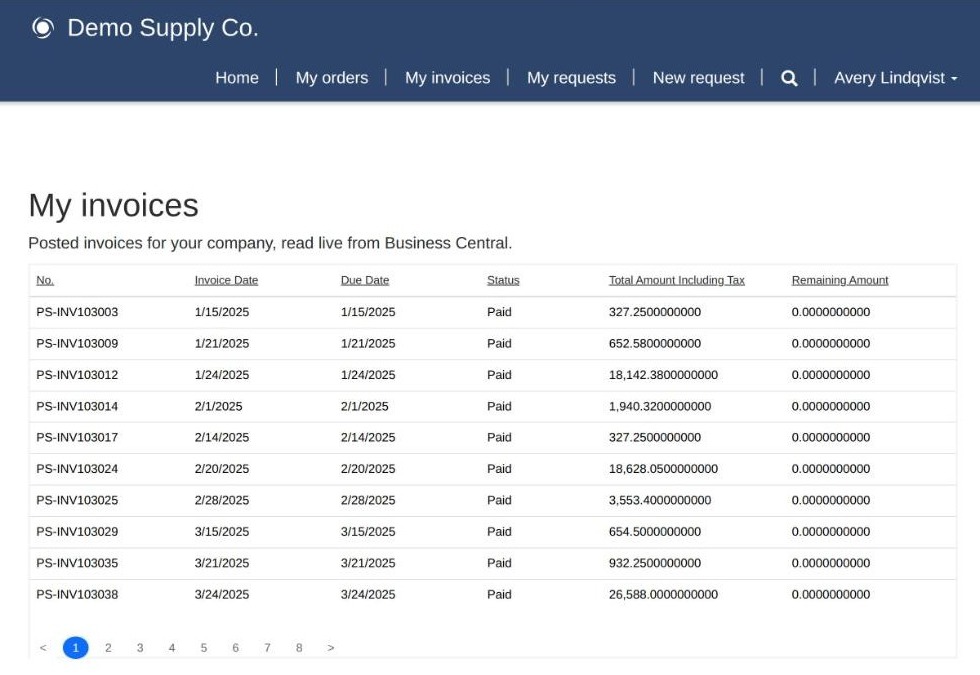Click Paid status of PS-INV103024
Viewport: 980px width, 675px height.
(x=499, y=469)
